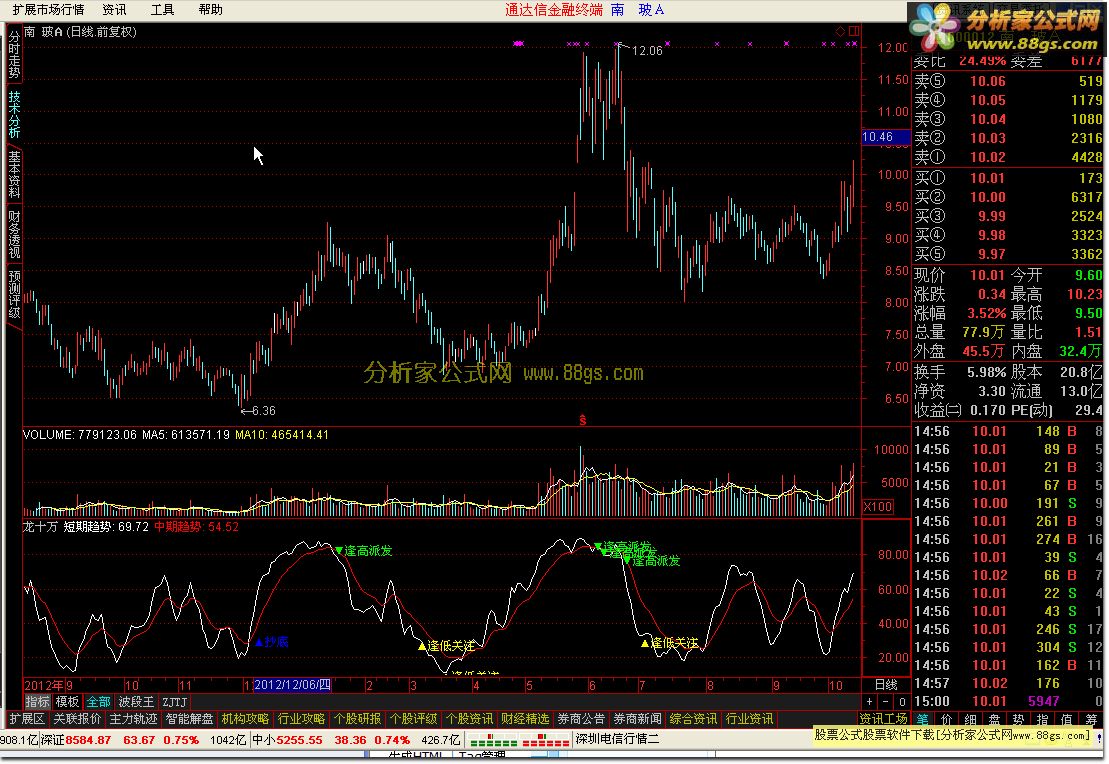Select the 势 tab in the quote panel
This screenshot has width=1109, height=764.
(1018, 719)
